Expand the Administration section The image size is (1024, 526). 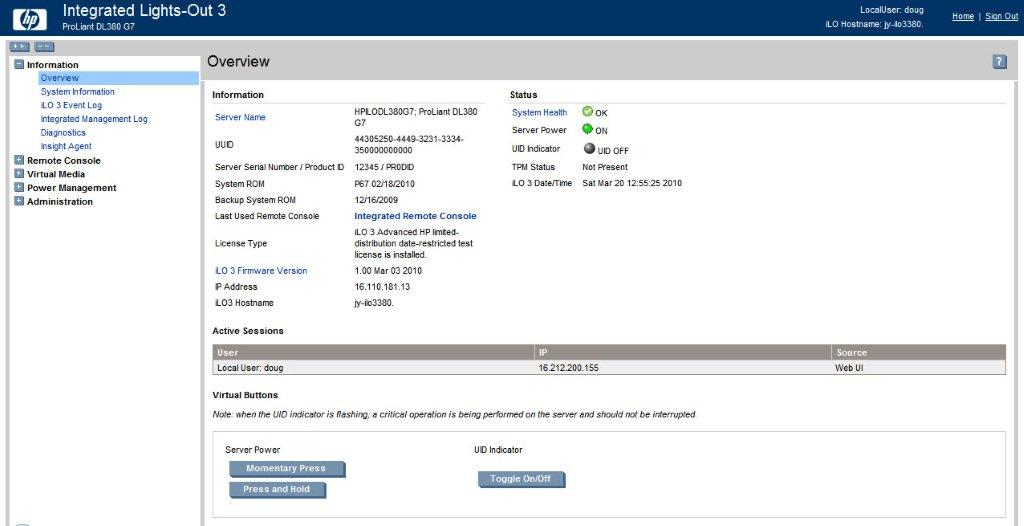pos(19,201)
